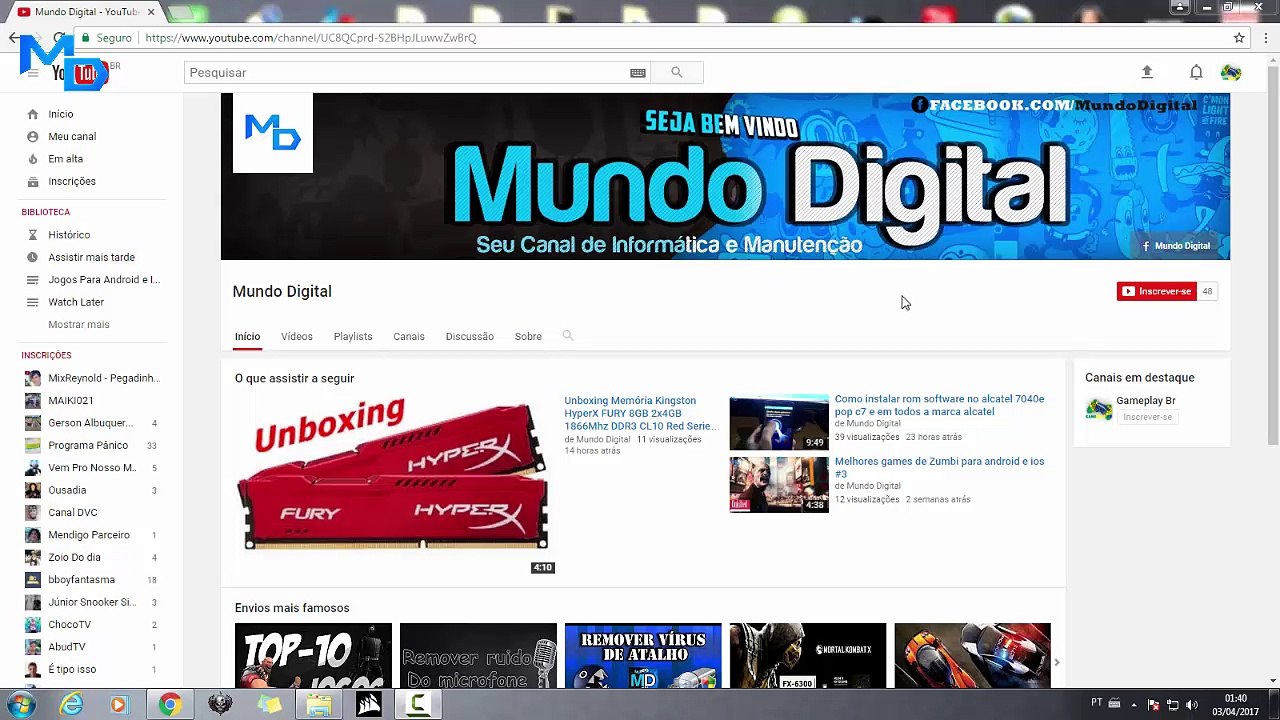The image size is (1280, 720).
Task: Subscribe to Gameplay Br channel
Action: click(x=1147, y=417)
